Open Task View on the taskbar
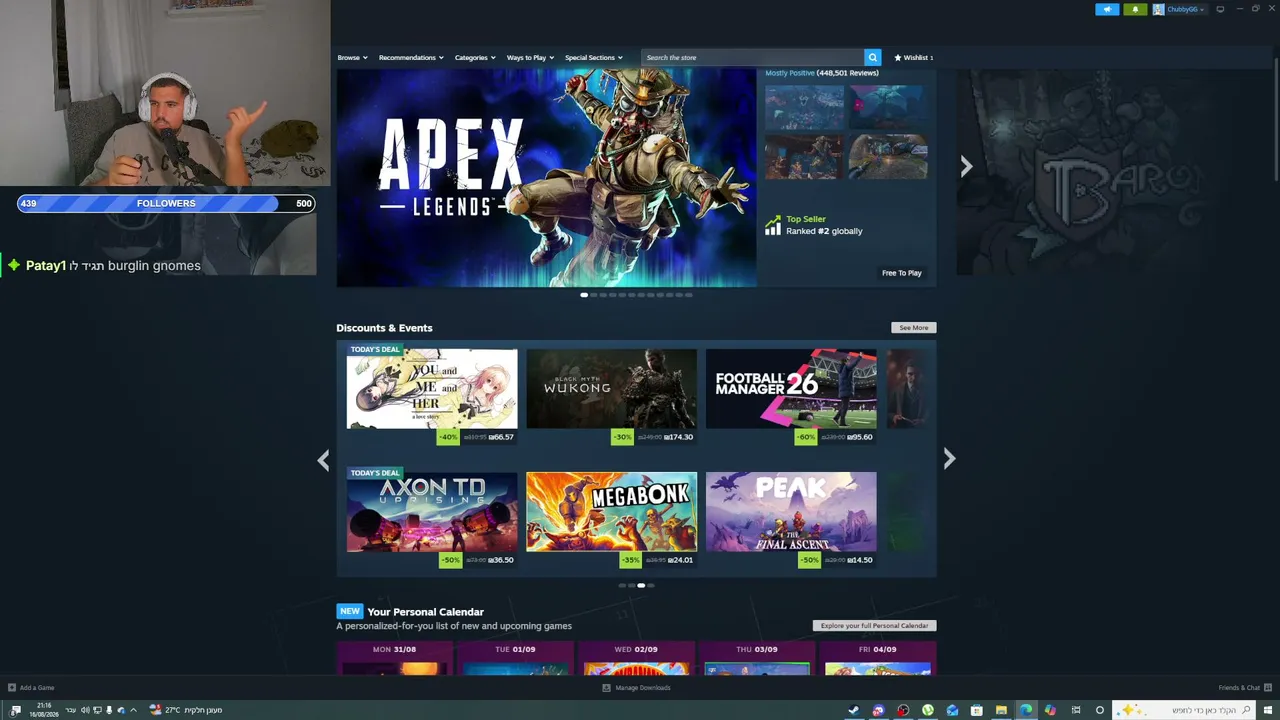The image size is (1280, 720). [1076, 710]
